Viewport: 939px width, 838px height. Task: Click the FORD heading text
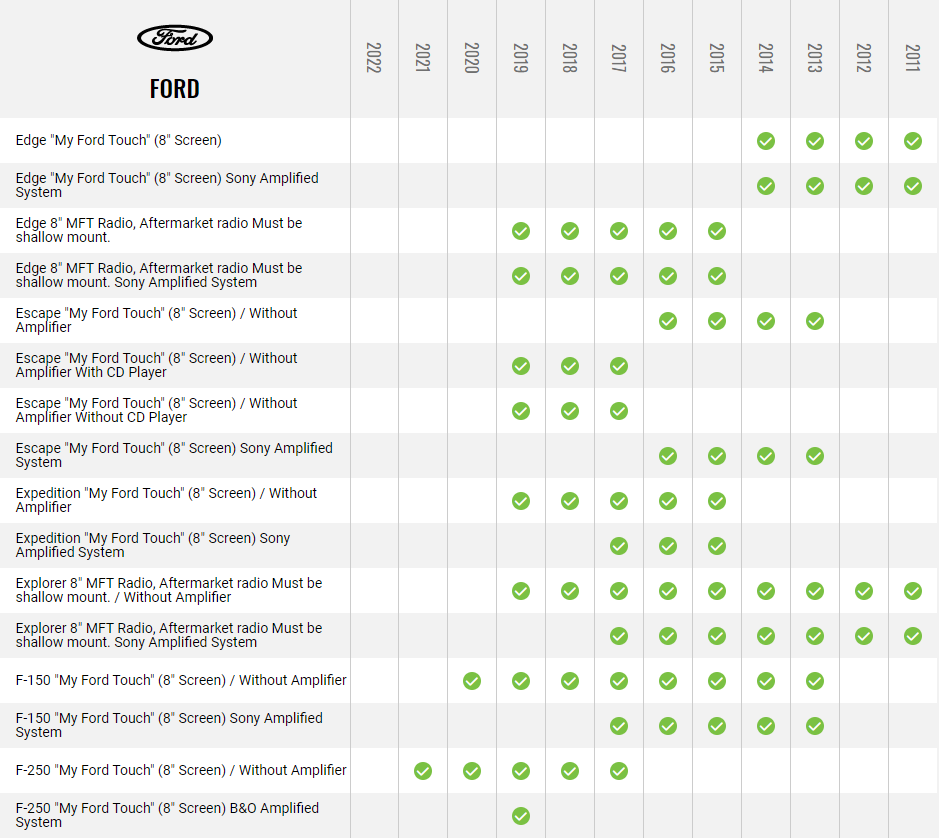pos(175,89)
